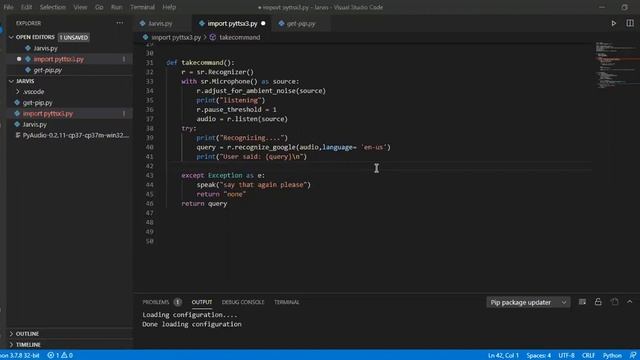Click the 1 UNSAVED badge
The height and width of the screenshot is (360, 640).
[74, 38]
